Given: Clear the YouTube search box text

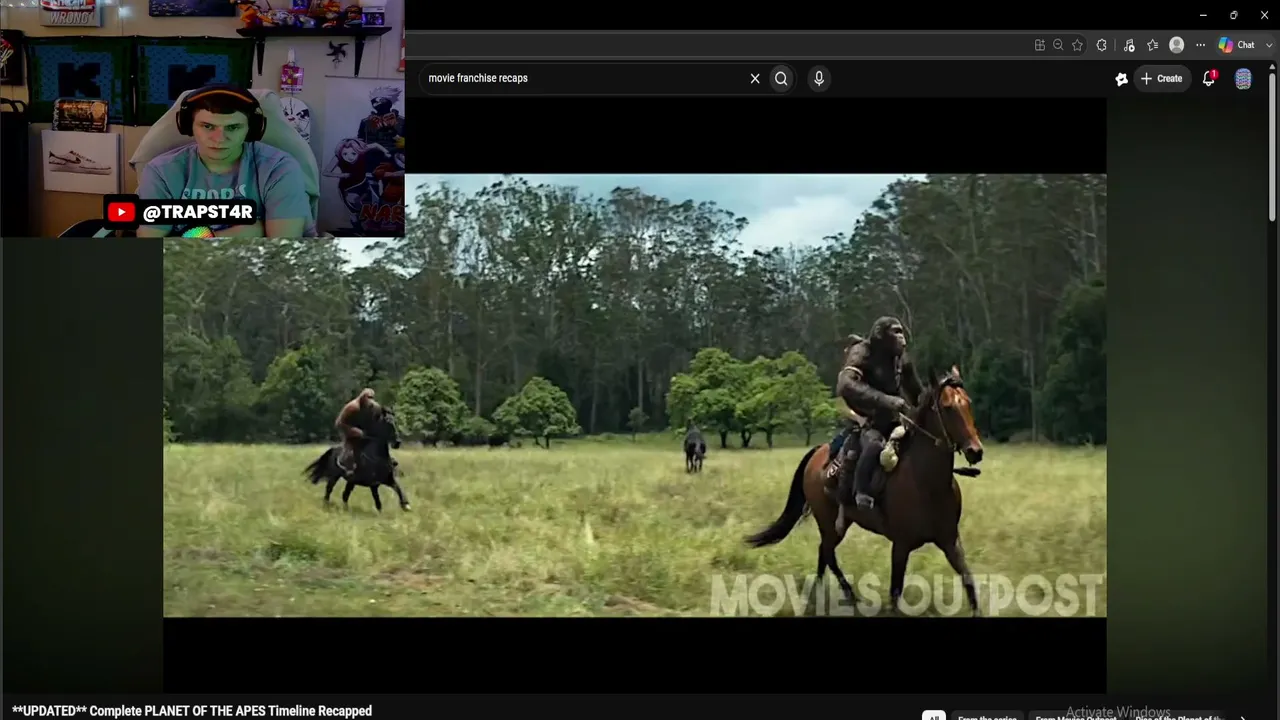Looking at the screenshot, I should (755, 78).
